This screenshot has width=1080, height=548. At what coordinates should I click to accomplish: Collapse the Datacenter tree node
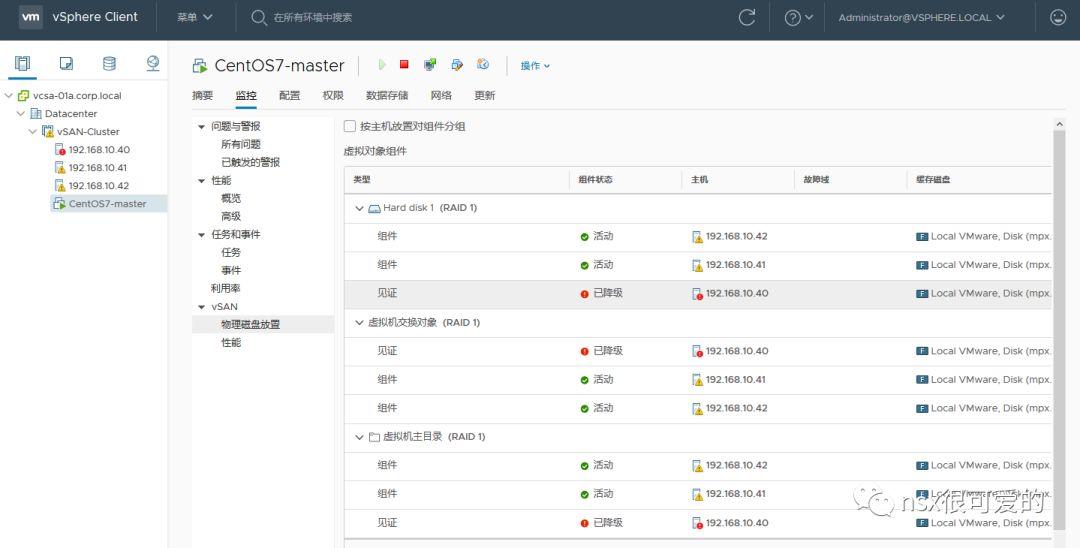coord(21,114)
